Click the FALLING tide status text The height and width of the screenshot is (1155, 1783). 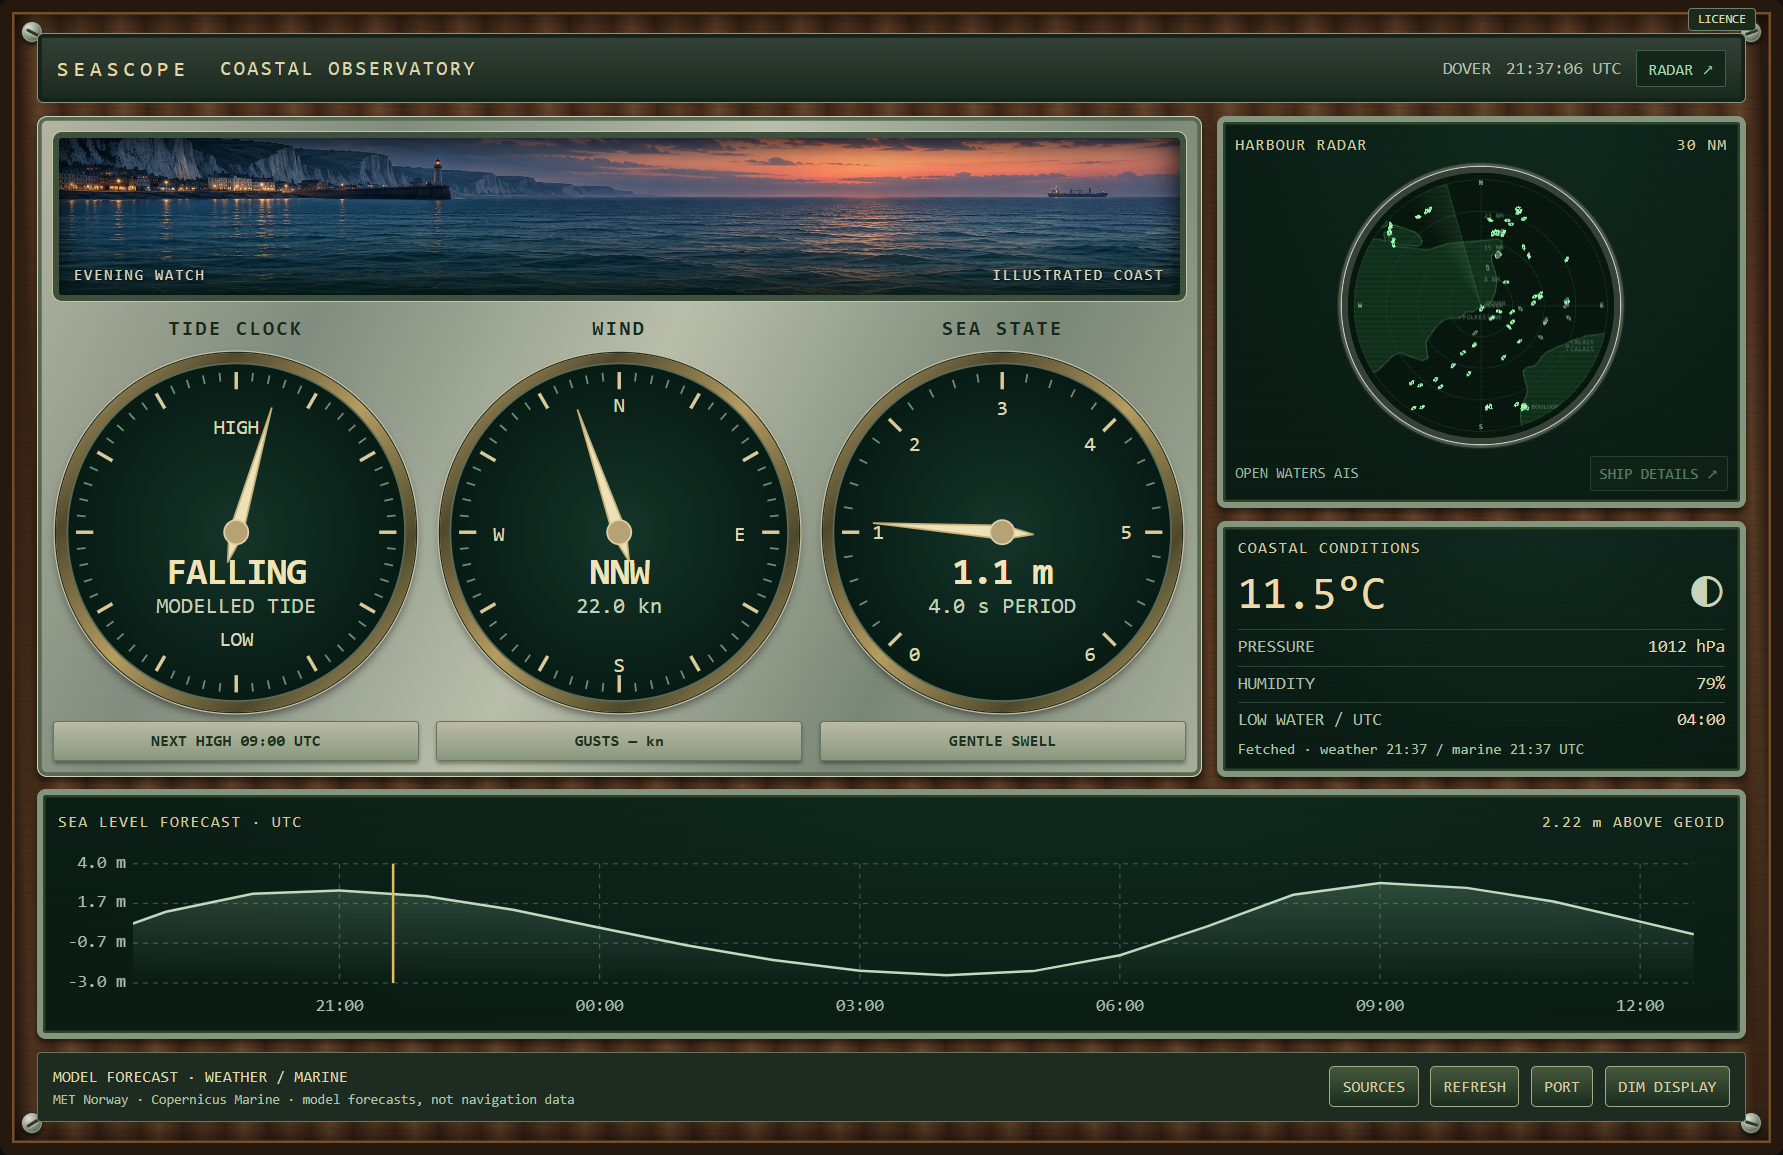coord(237,572)
